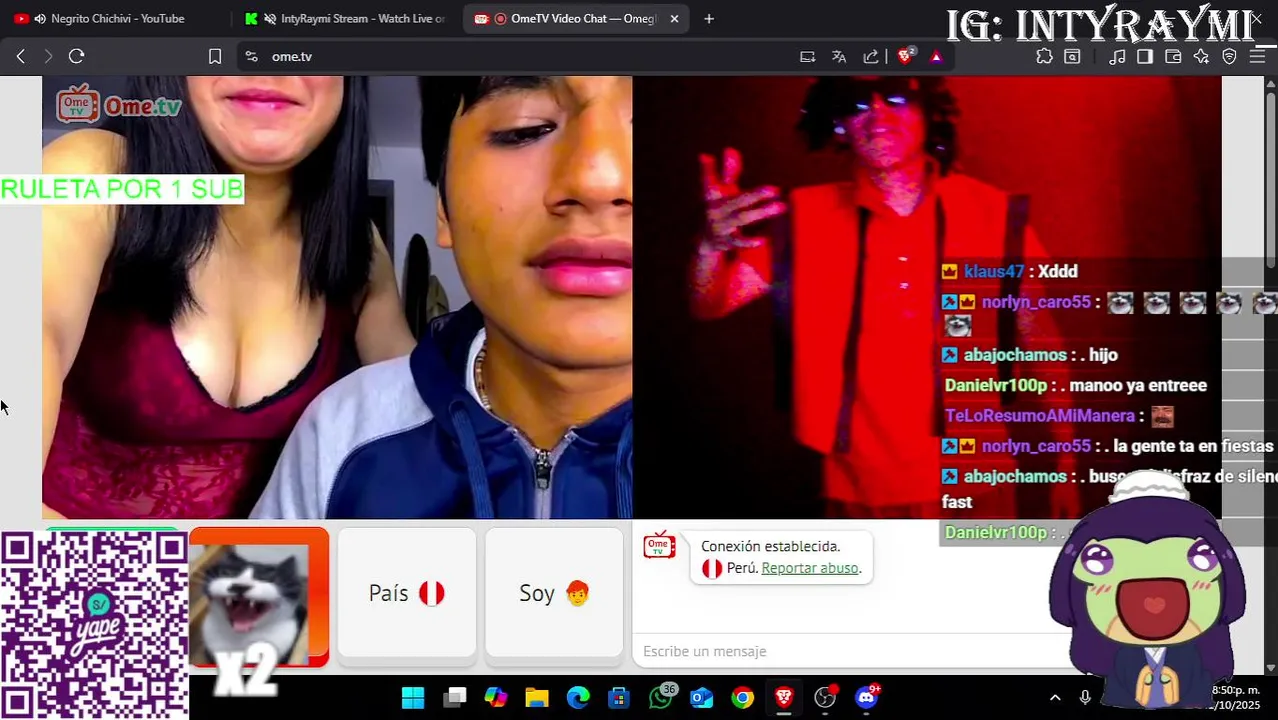Open File Explorer from the taskbar
This screenshot has height=720, width=1278.
click(537, 697)
